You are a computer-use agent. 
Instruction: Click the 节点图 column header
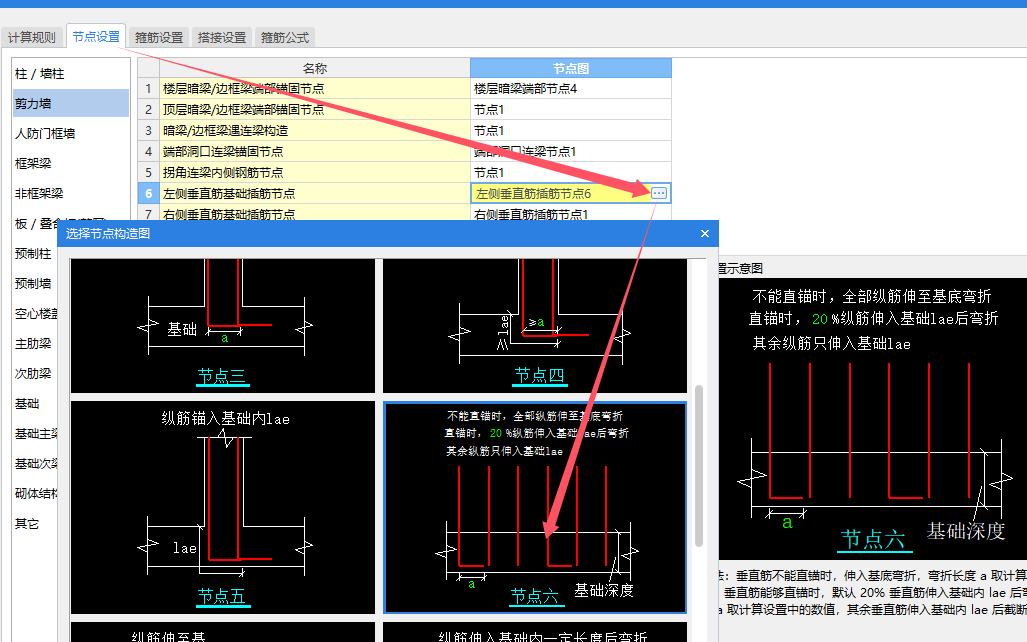(570, 68)
